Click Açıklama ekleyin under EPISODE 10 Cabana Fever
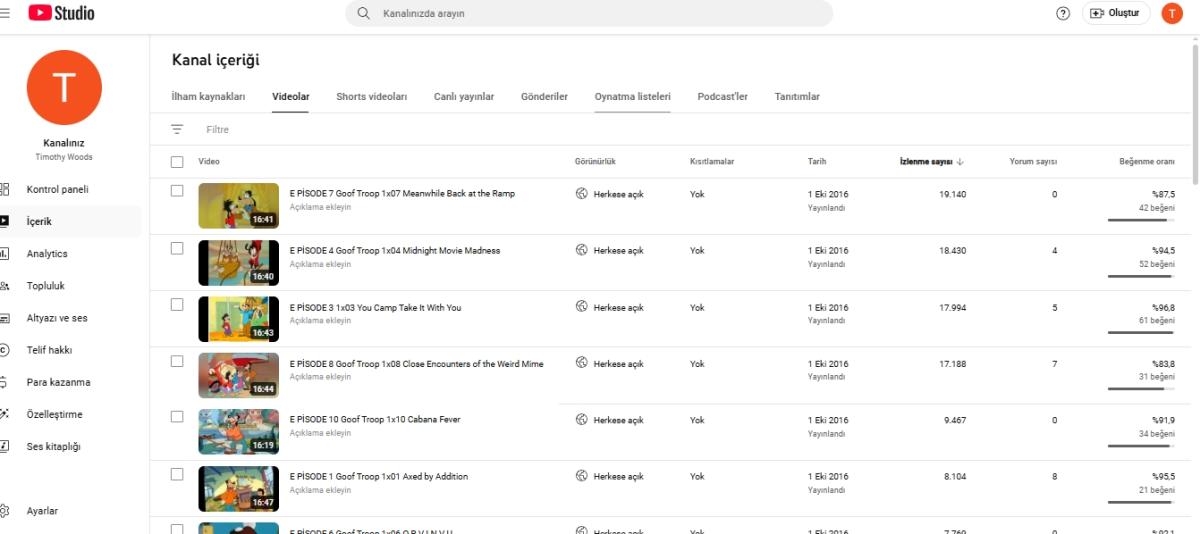Screen dimensions: 1200x534 click(320, 433)
